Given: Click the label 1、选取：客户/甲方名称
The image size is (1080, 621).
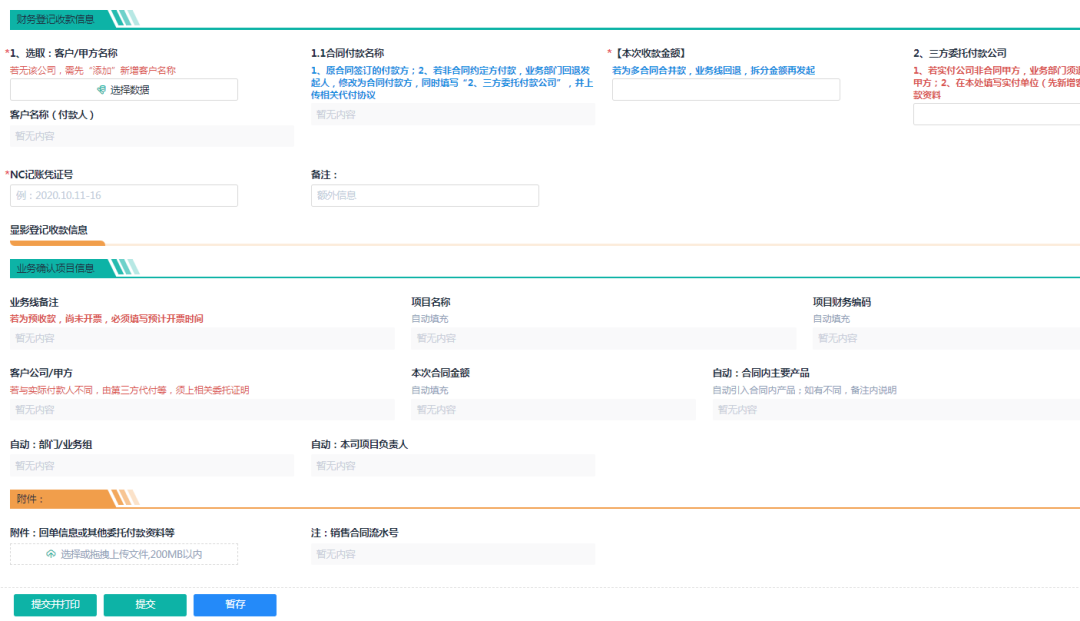Looking at the screenshot, I should [63, 53].
